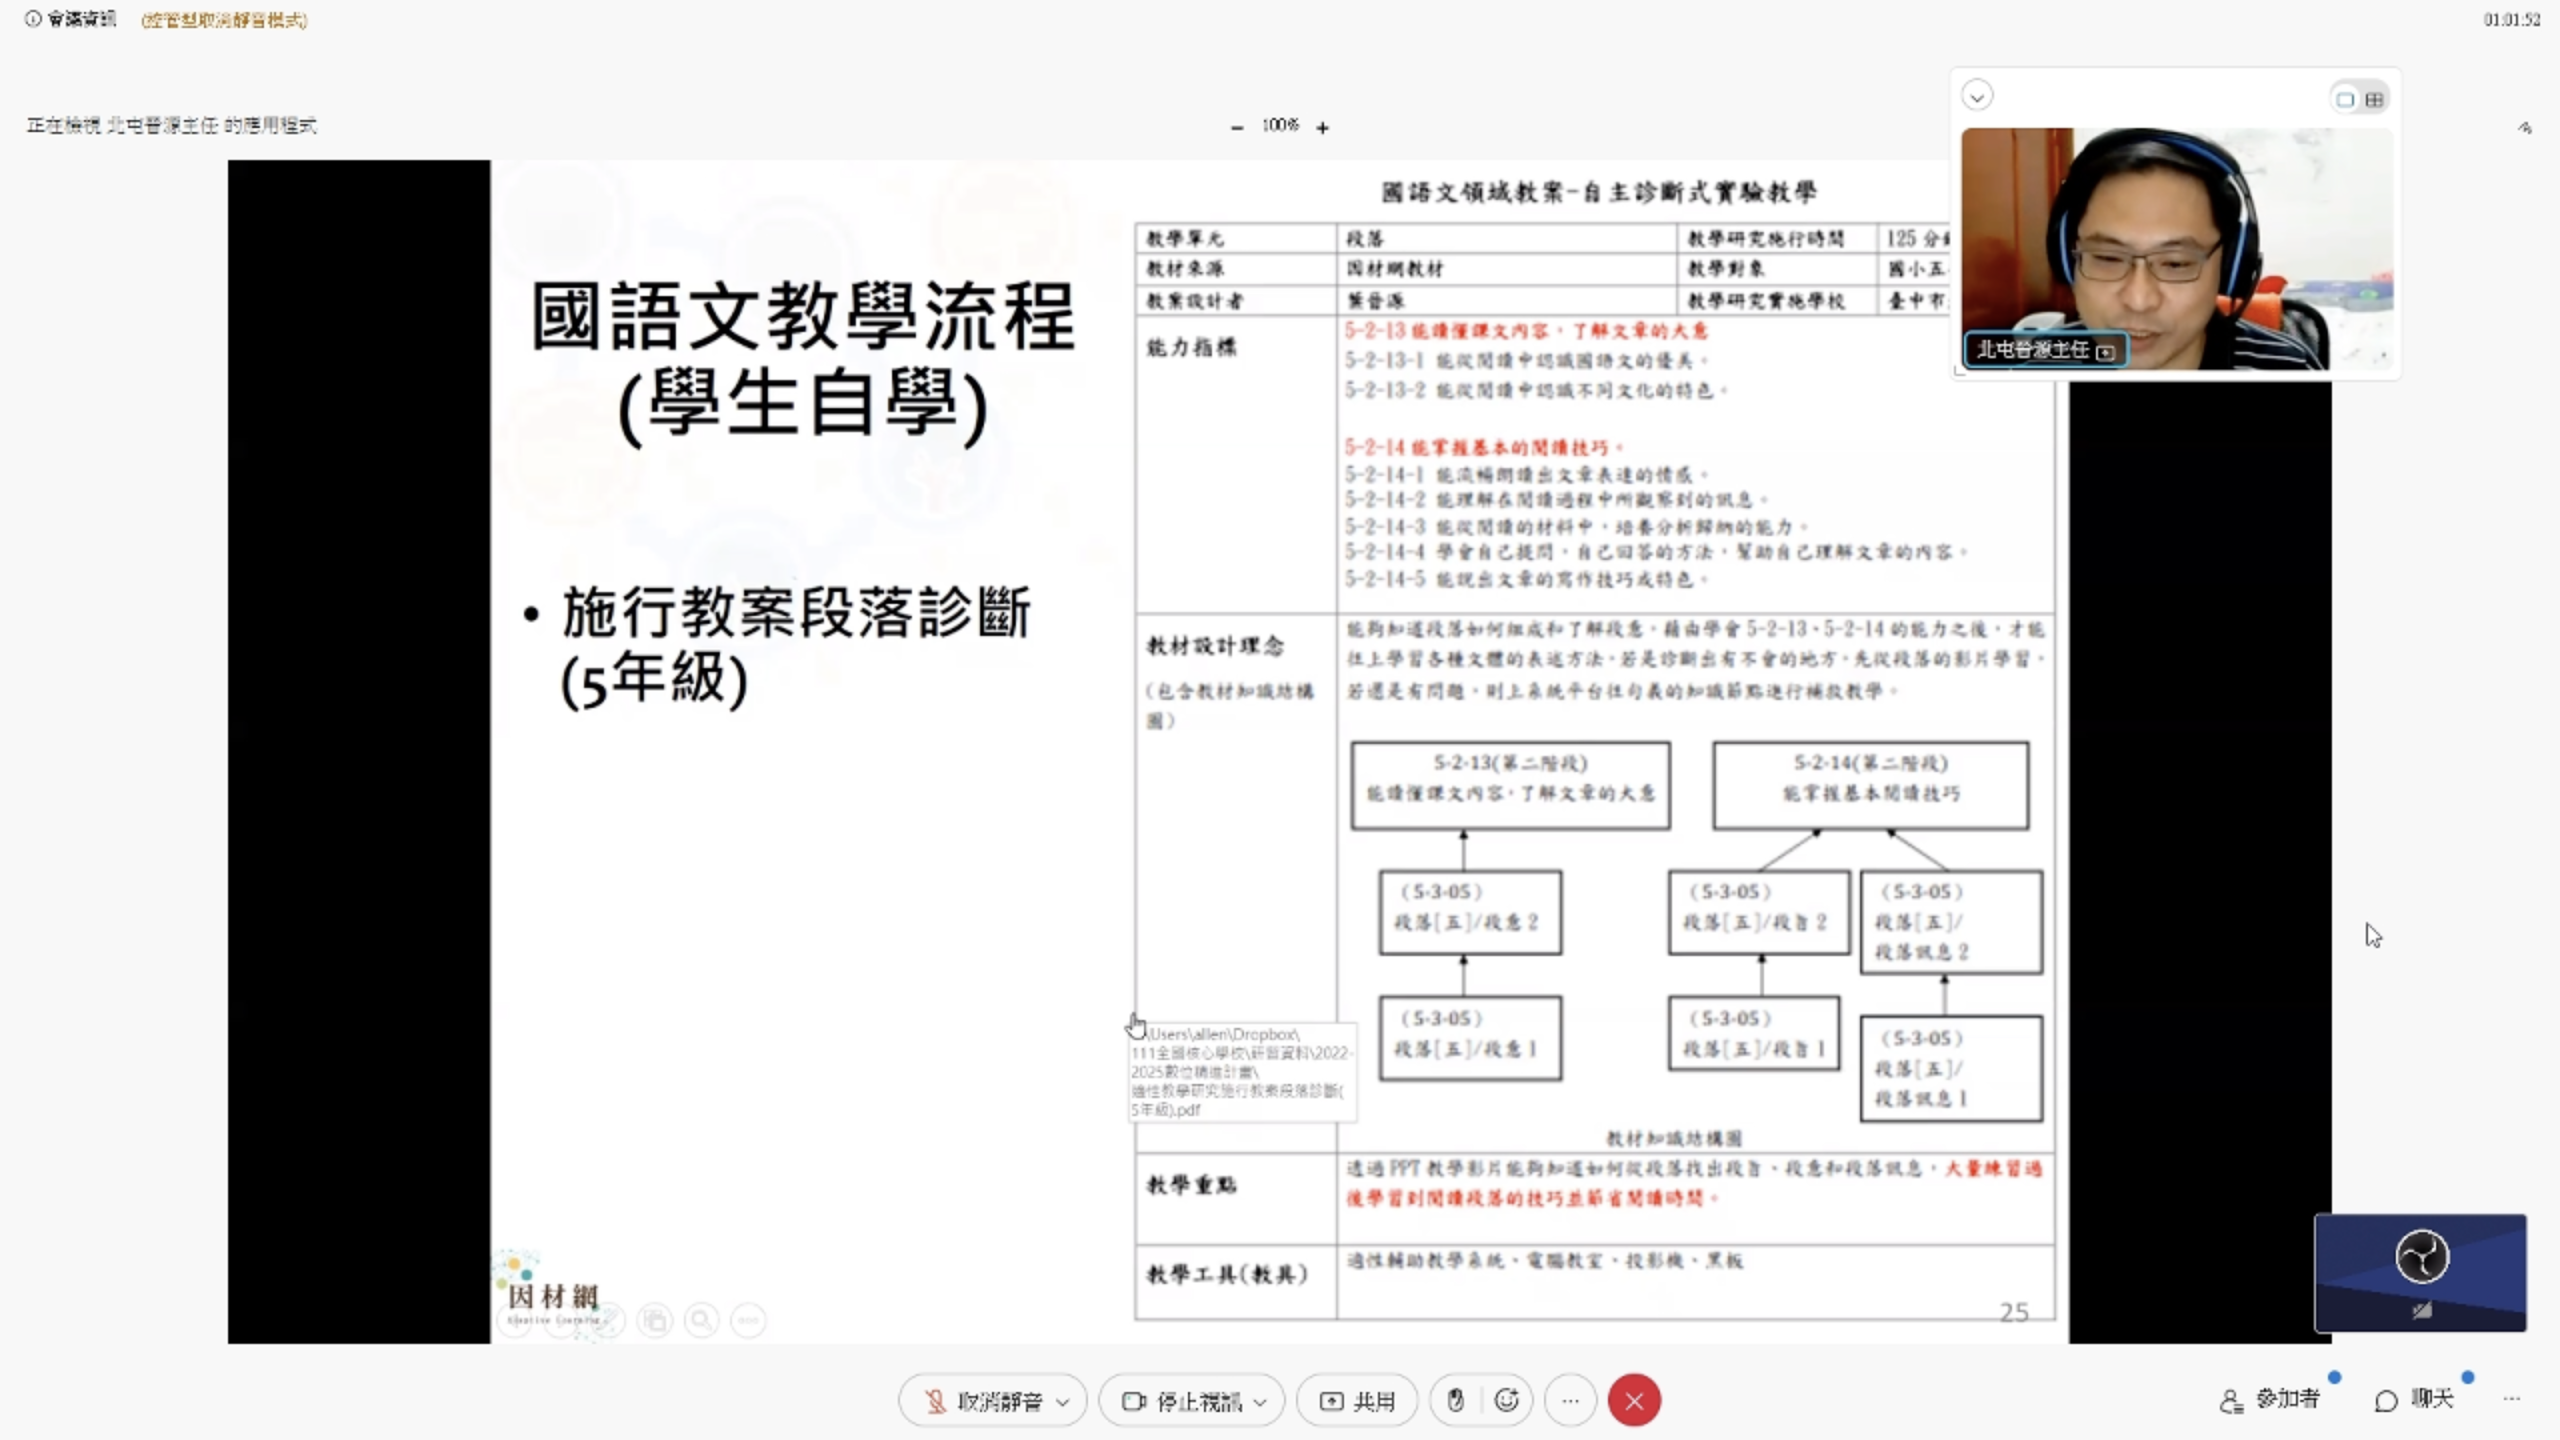Switch to grid layout view icon
Viewport: 2560px width, 1440px height.
[x=2374, y=99]
